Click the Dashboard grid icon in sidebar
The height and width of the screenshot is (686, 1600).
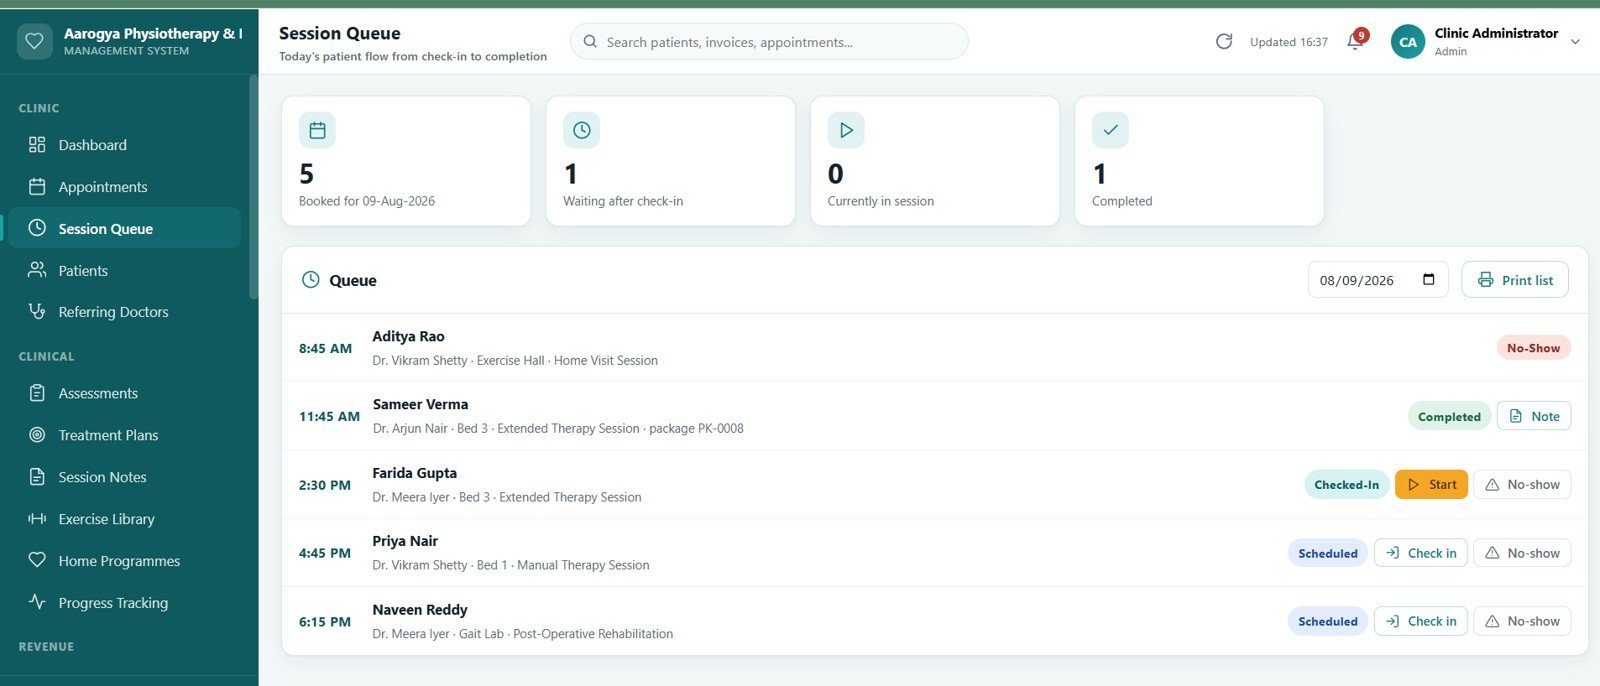point(37,145)
